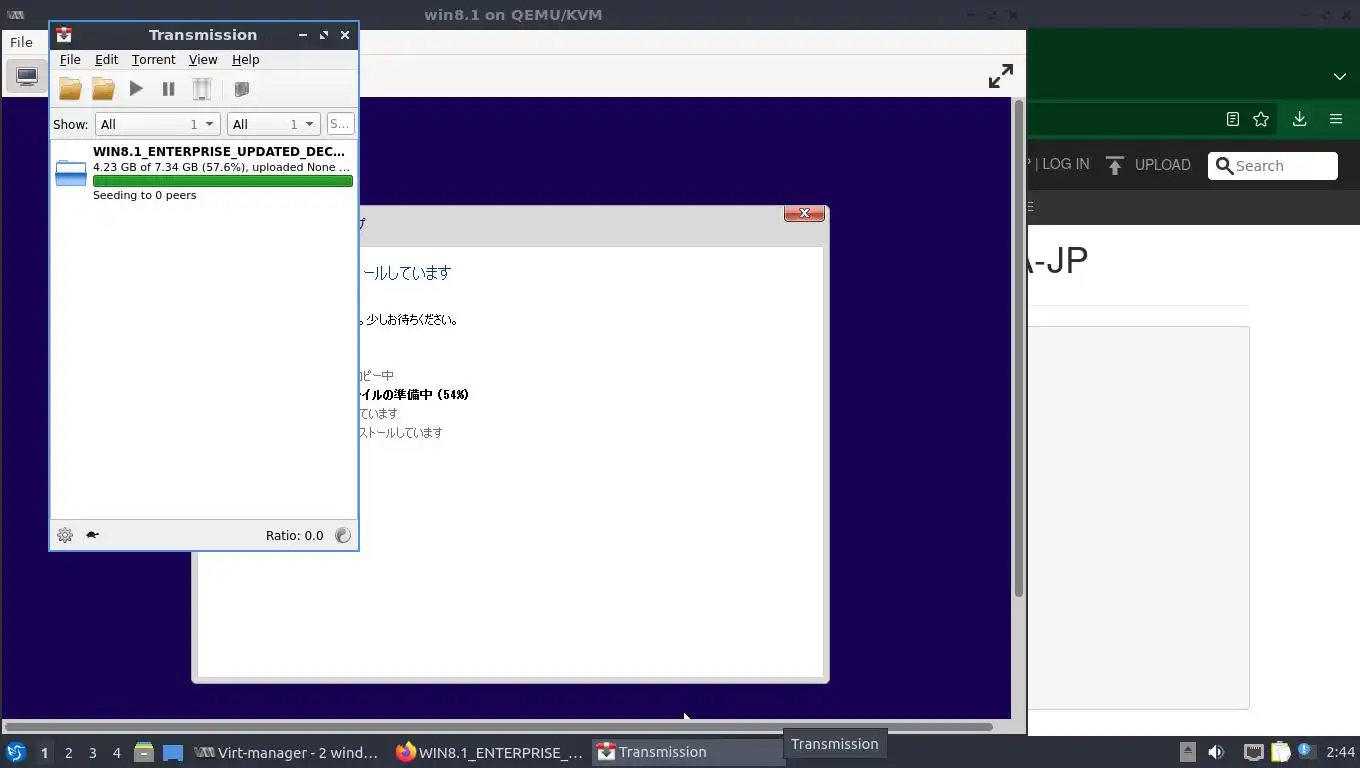Click the magnifier icon in Search box
The width and height of the screenshot is (1360, 768).
tap(1224, 166)
